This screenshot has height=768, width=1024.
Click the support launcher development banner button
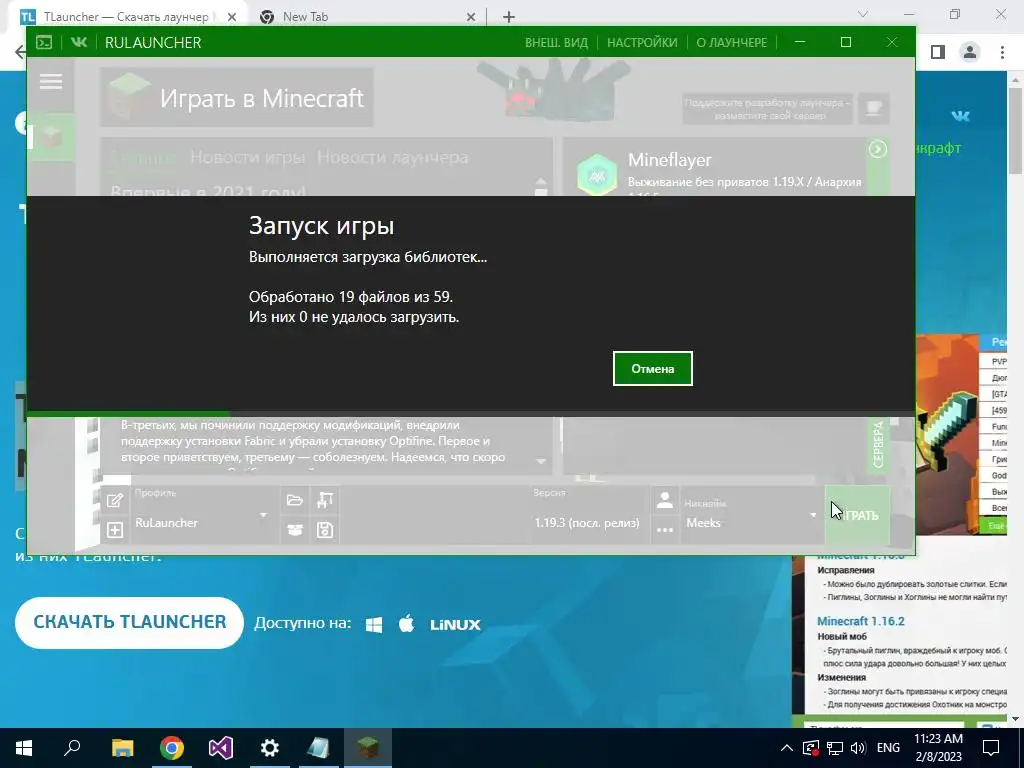click(x=767, y=109)
